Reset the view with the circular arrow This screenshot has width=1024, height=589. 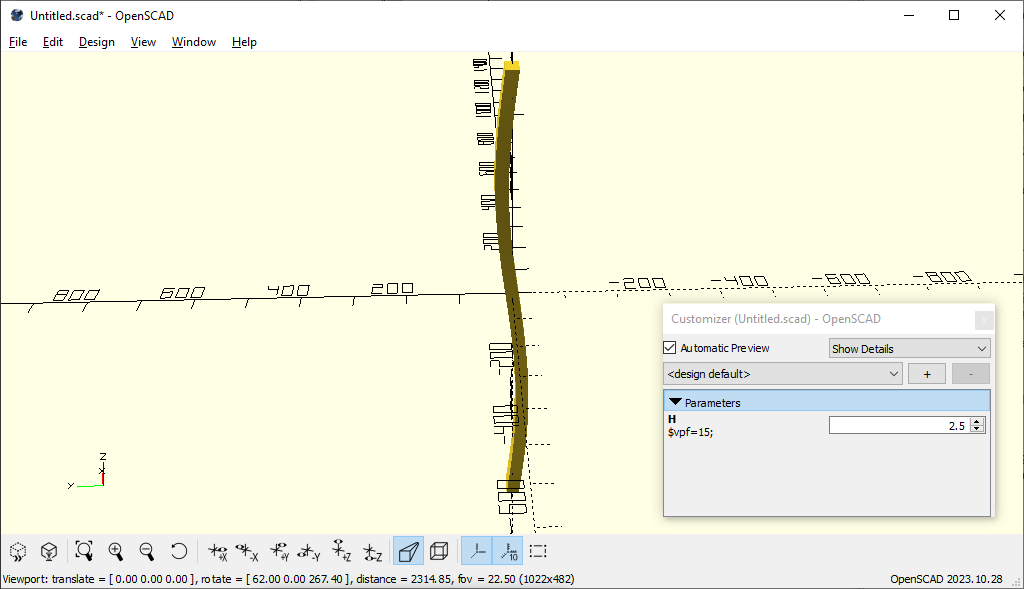click(179, 551)
